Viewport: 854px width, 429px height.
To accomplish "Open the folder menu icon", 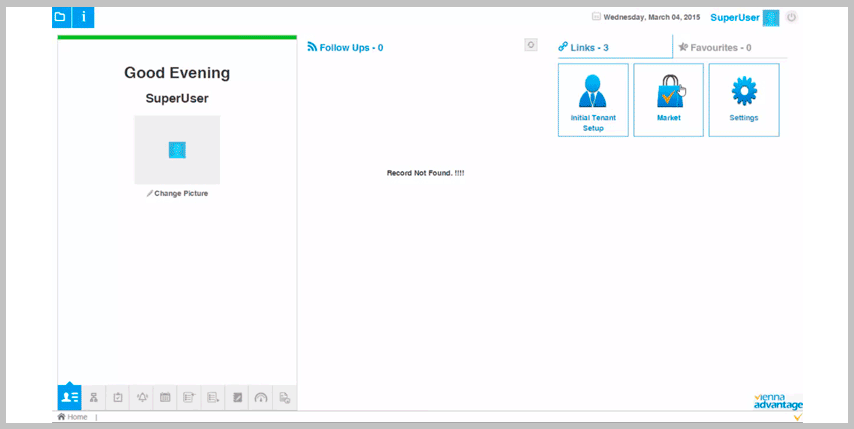I will [62, 17].
